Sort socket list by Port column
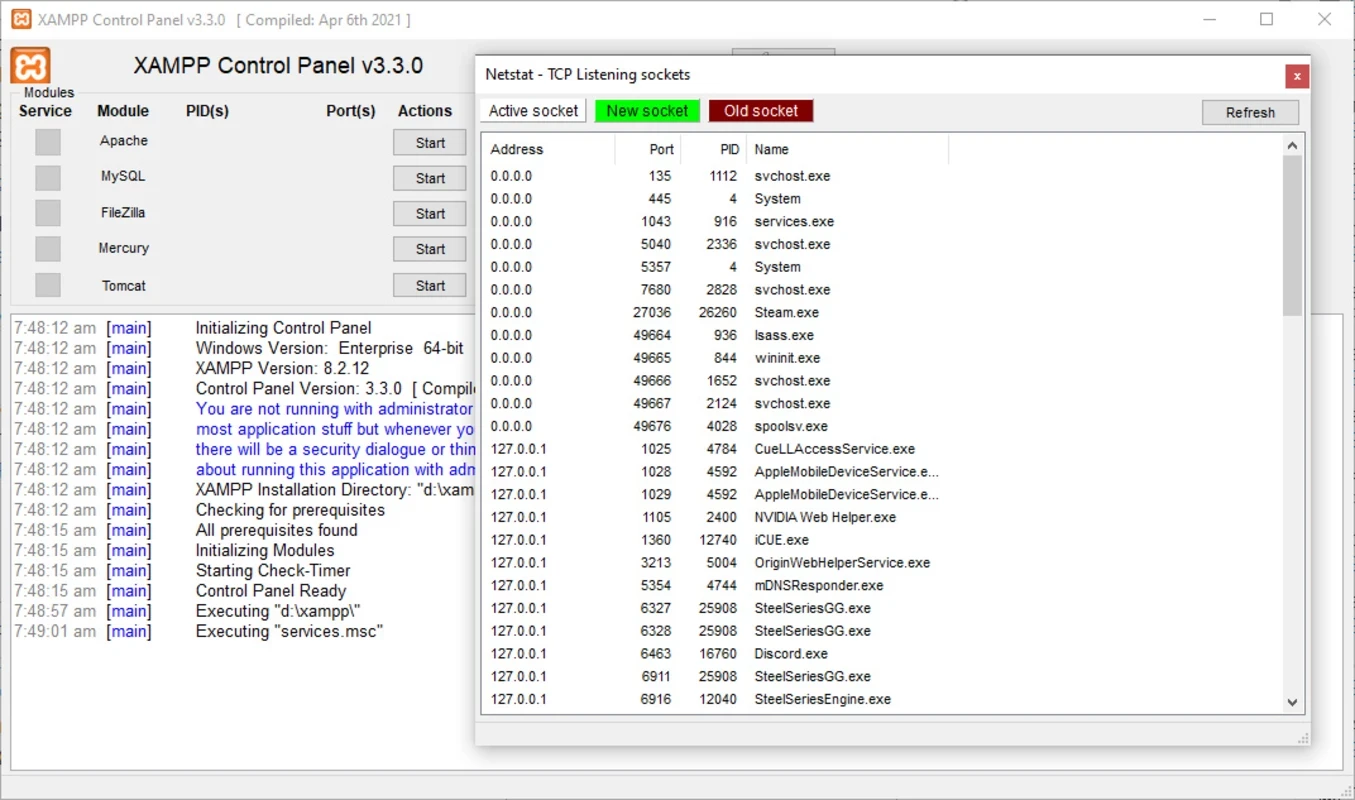 pos(648,149)
